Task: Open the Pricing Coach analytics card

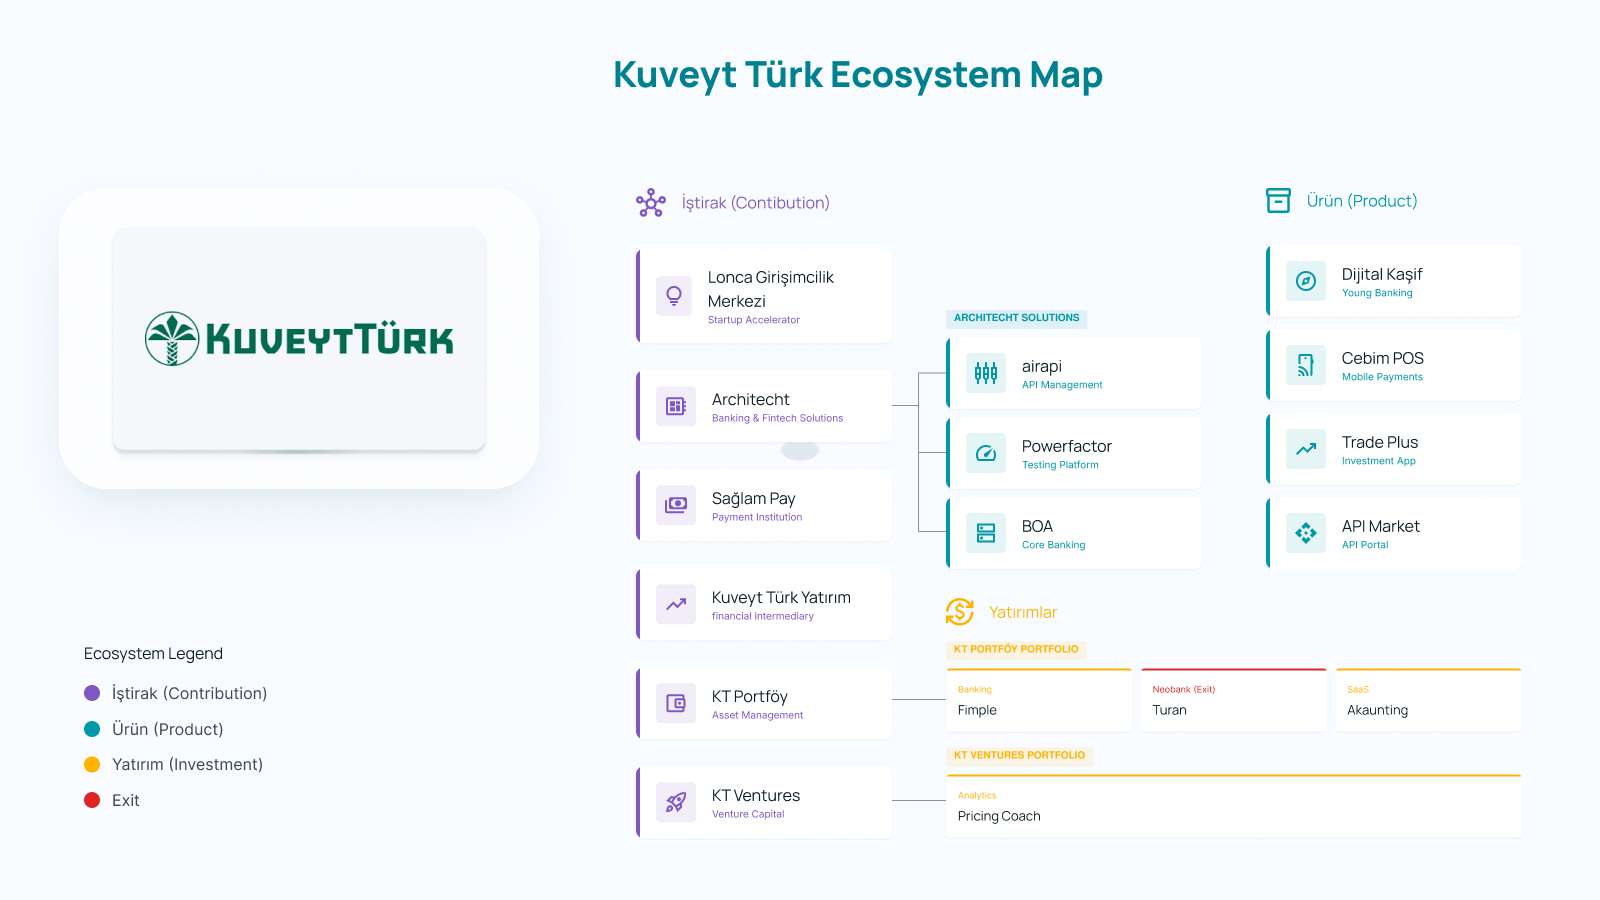Action: (x=1234, y=806)
